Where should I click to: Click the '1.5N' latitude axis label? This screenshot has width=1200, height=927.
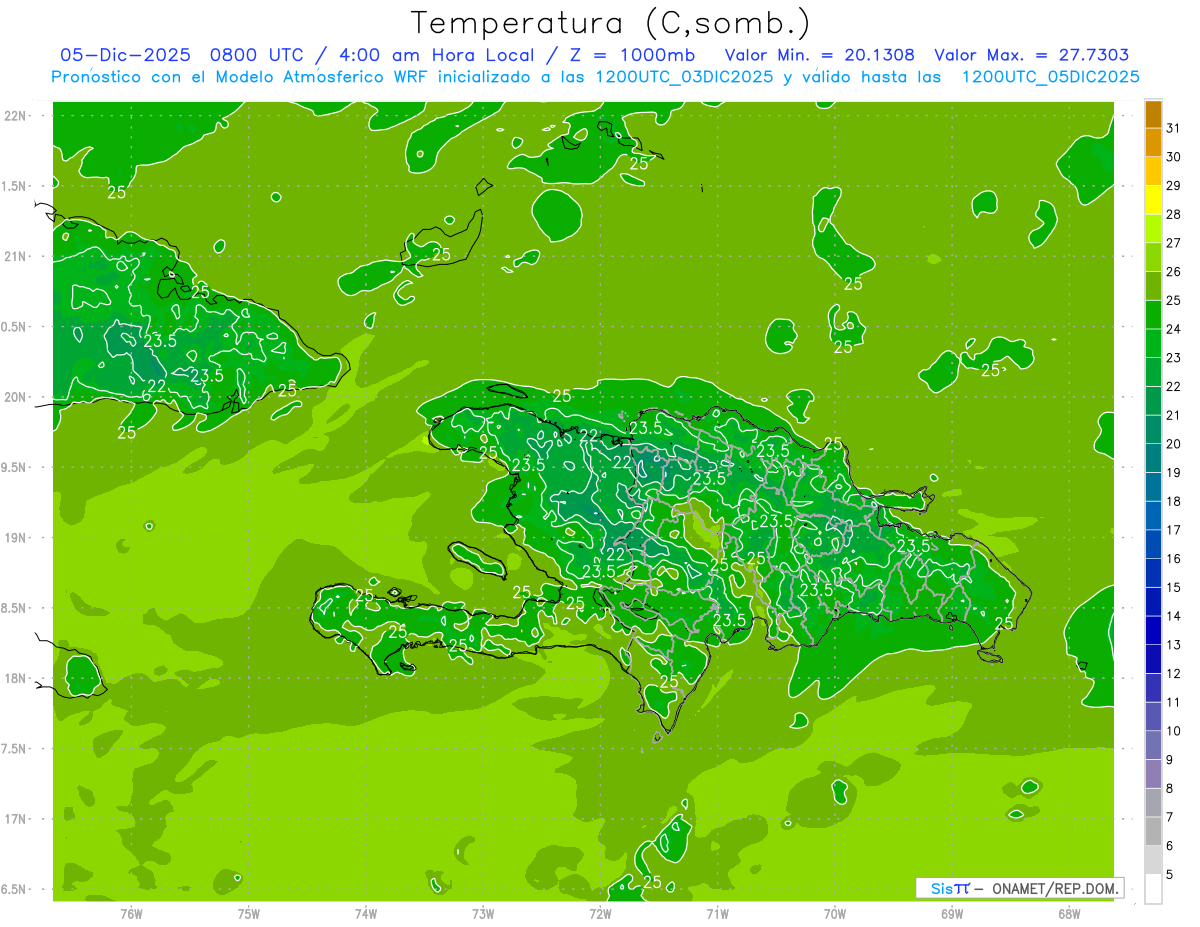[x=14, y=186]
